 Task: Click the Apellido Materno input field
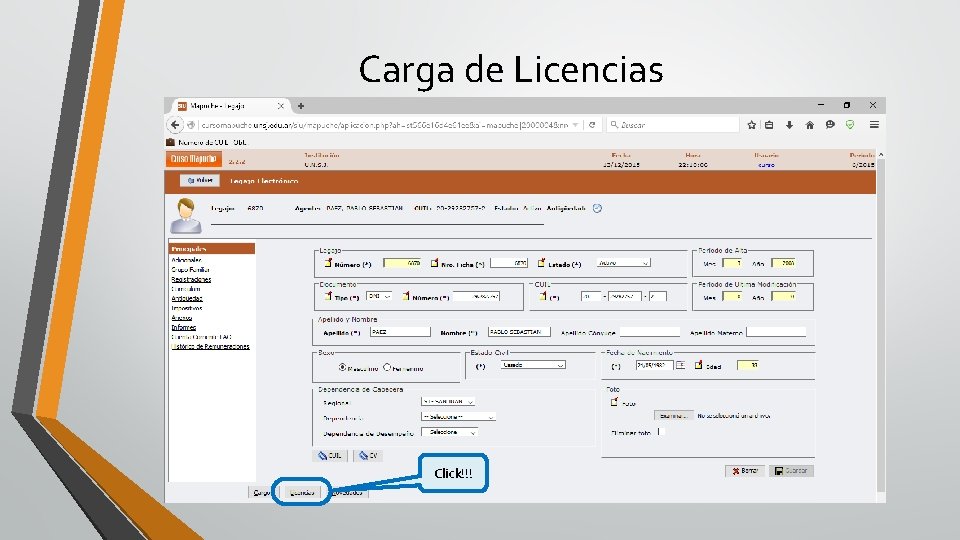pos(776,332)
